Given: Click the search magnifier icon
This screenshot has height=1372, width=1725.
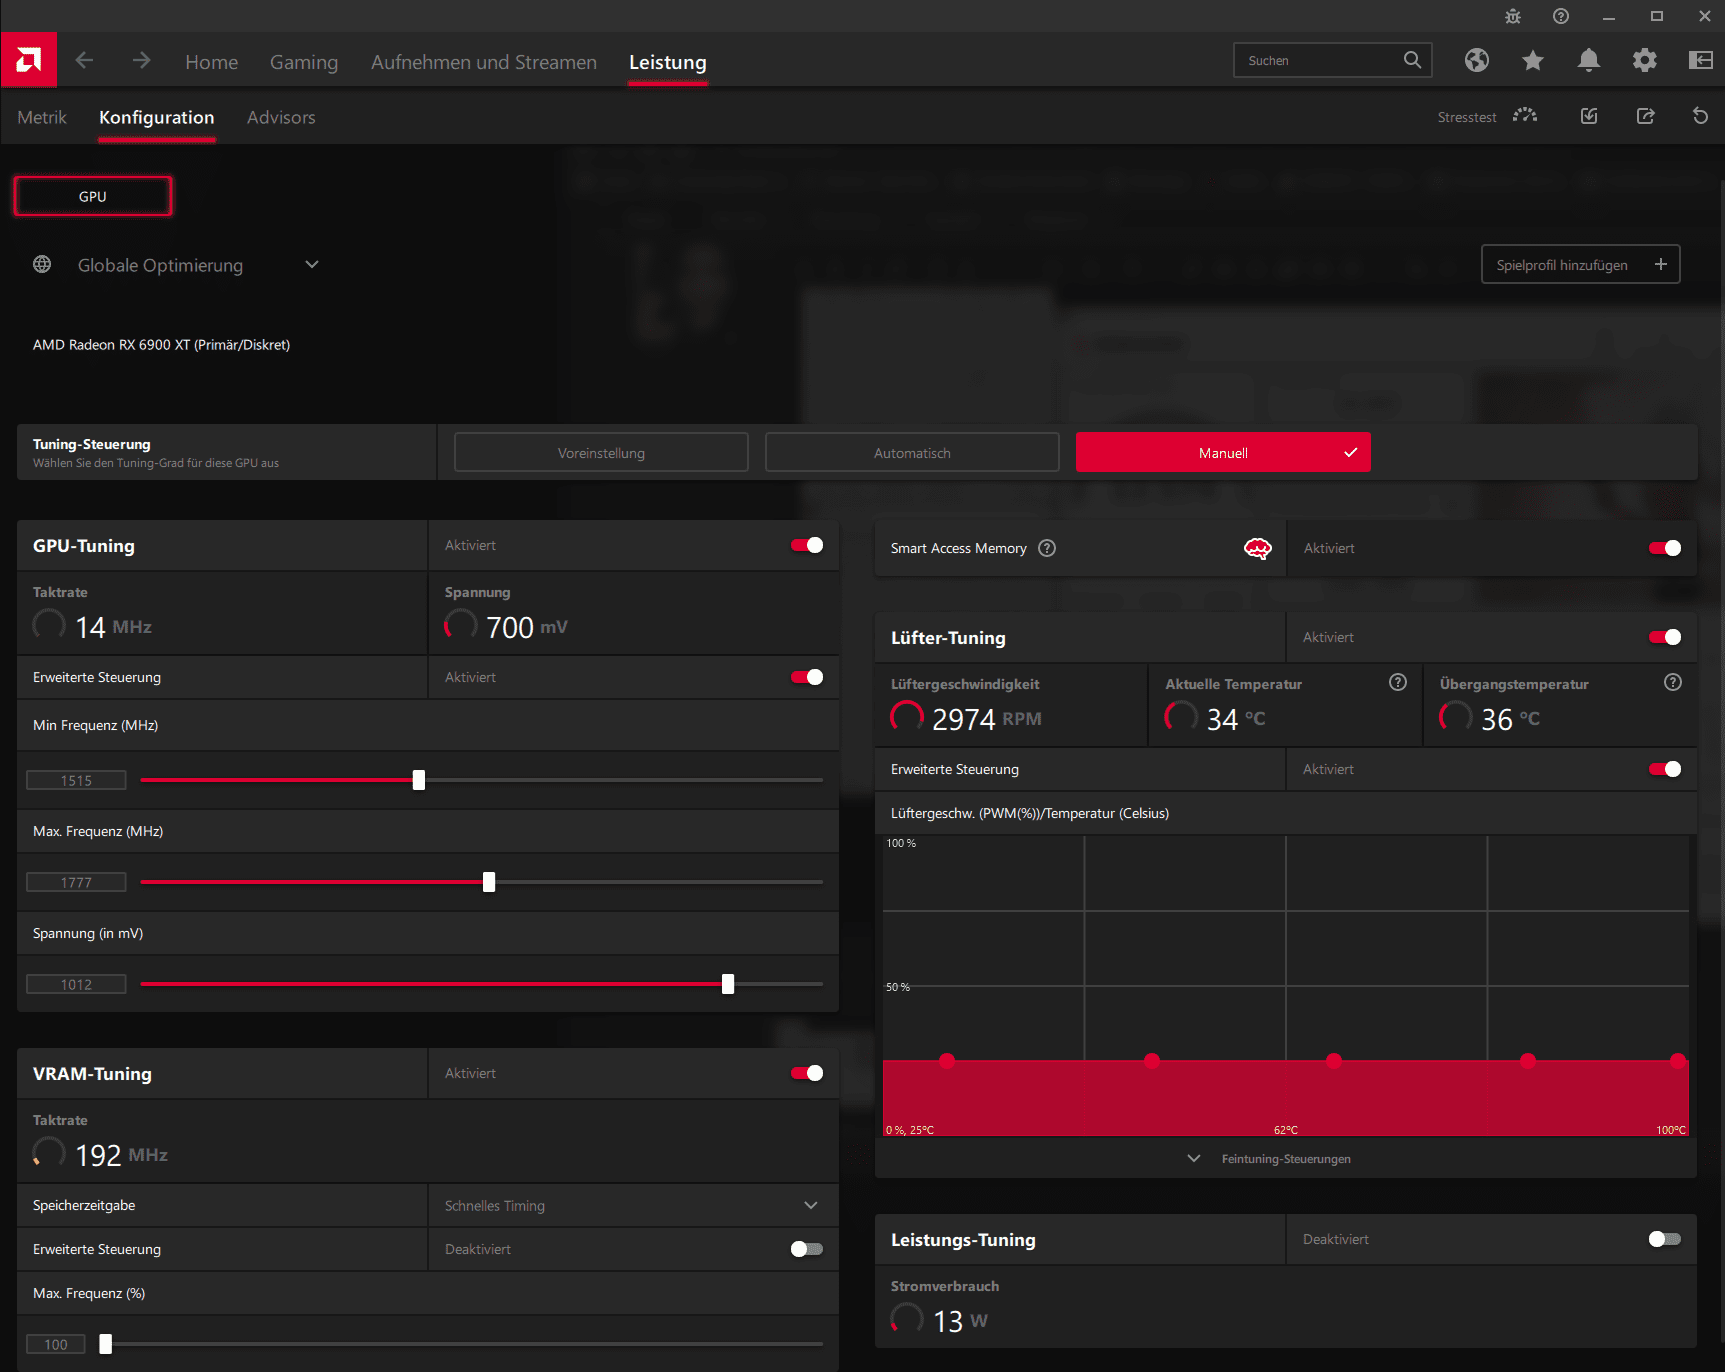Looking at the screenshot, I should click(1412, 60).
